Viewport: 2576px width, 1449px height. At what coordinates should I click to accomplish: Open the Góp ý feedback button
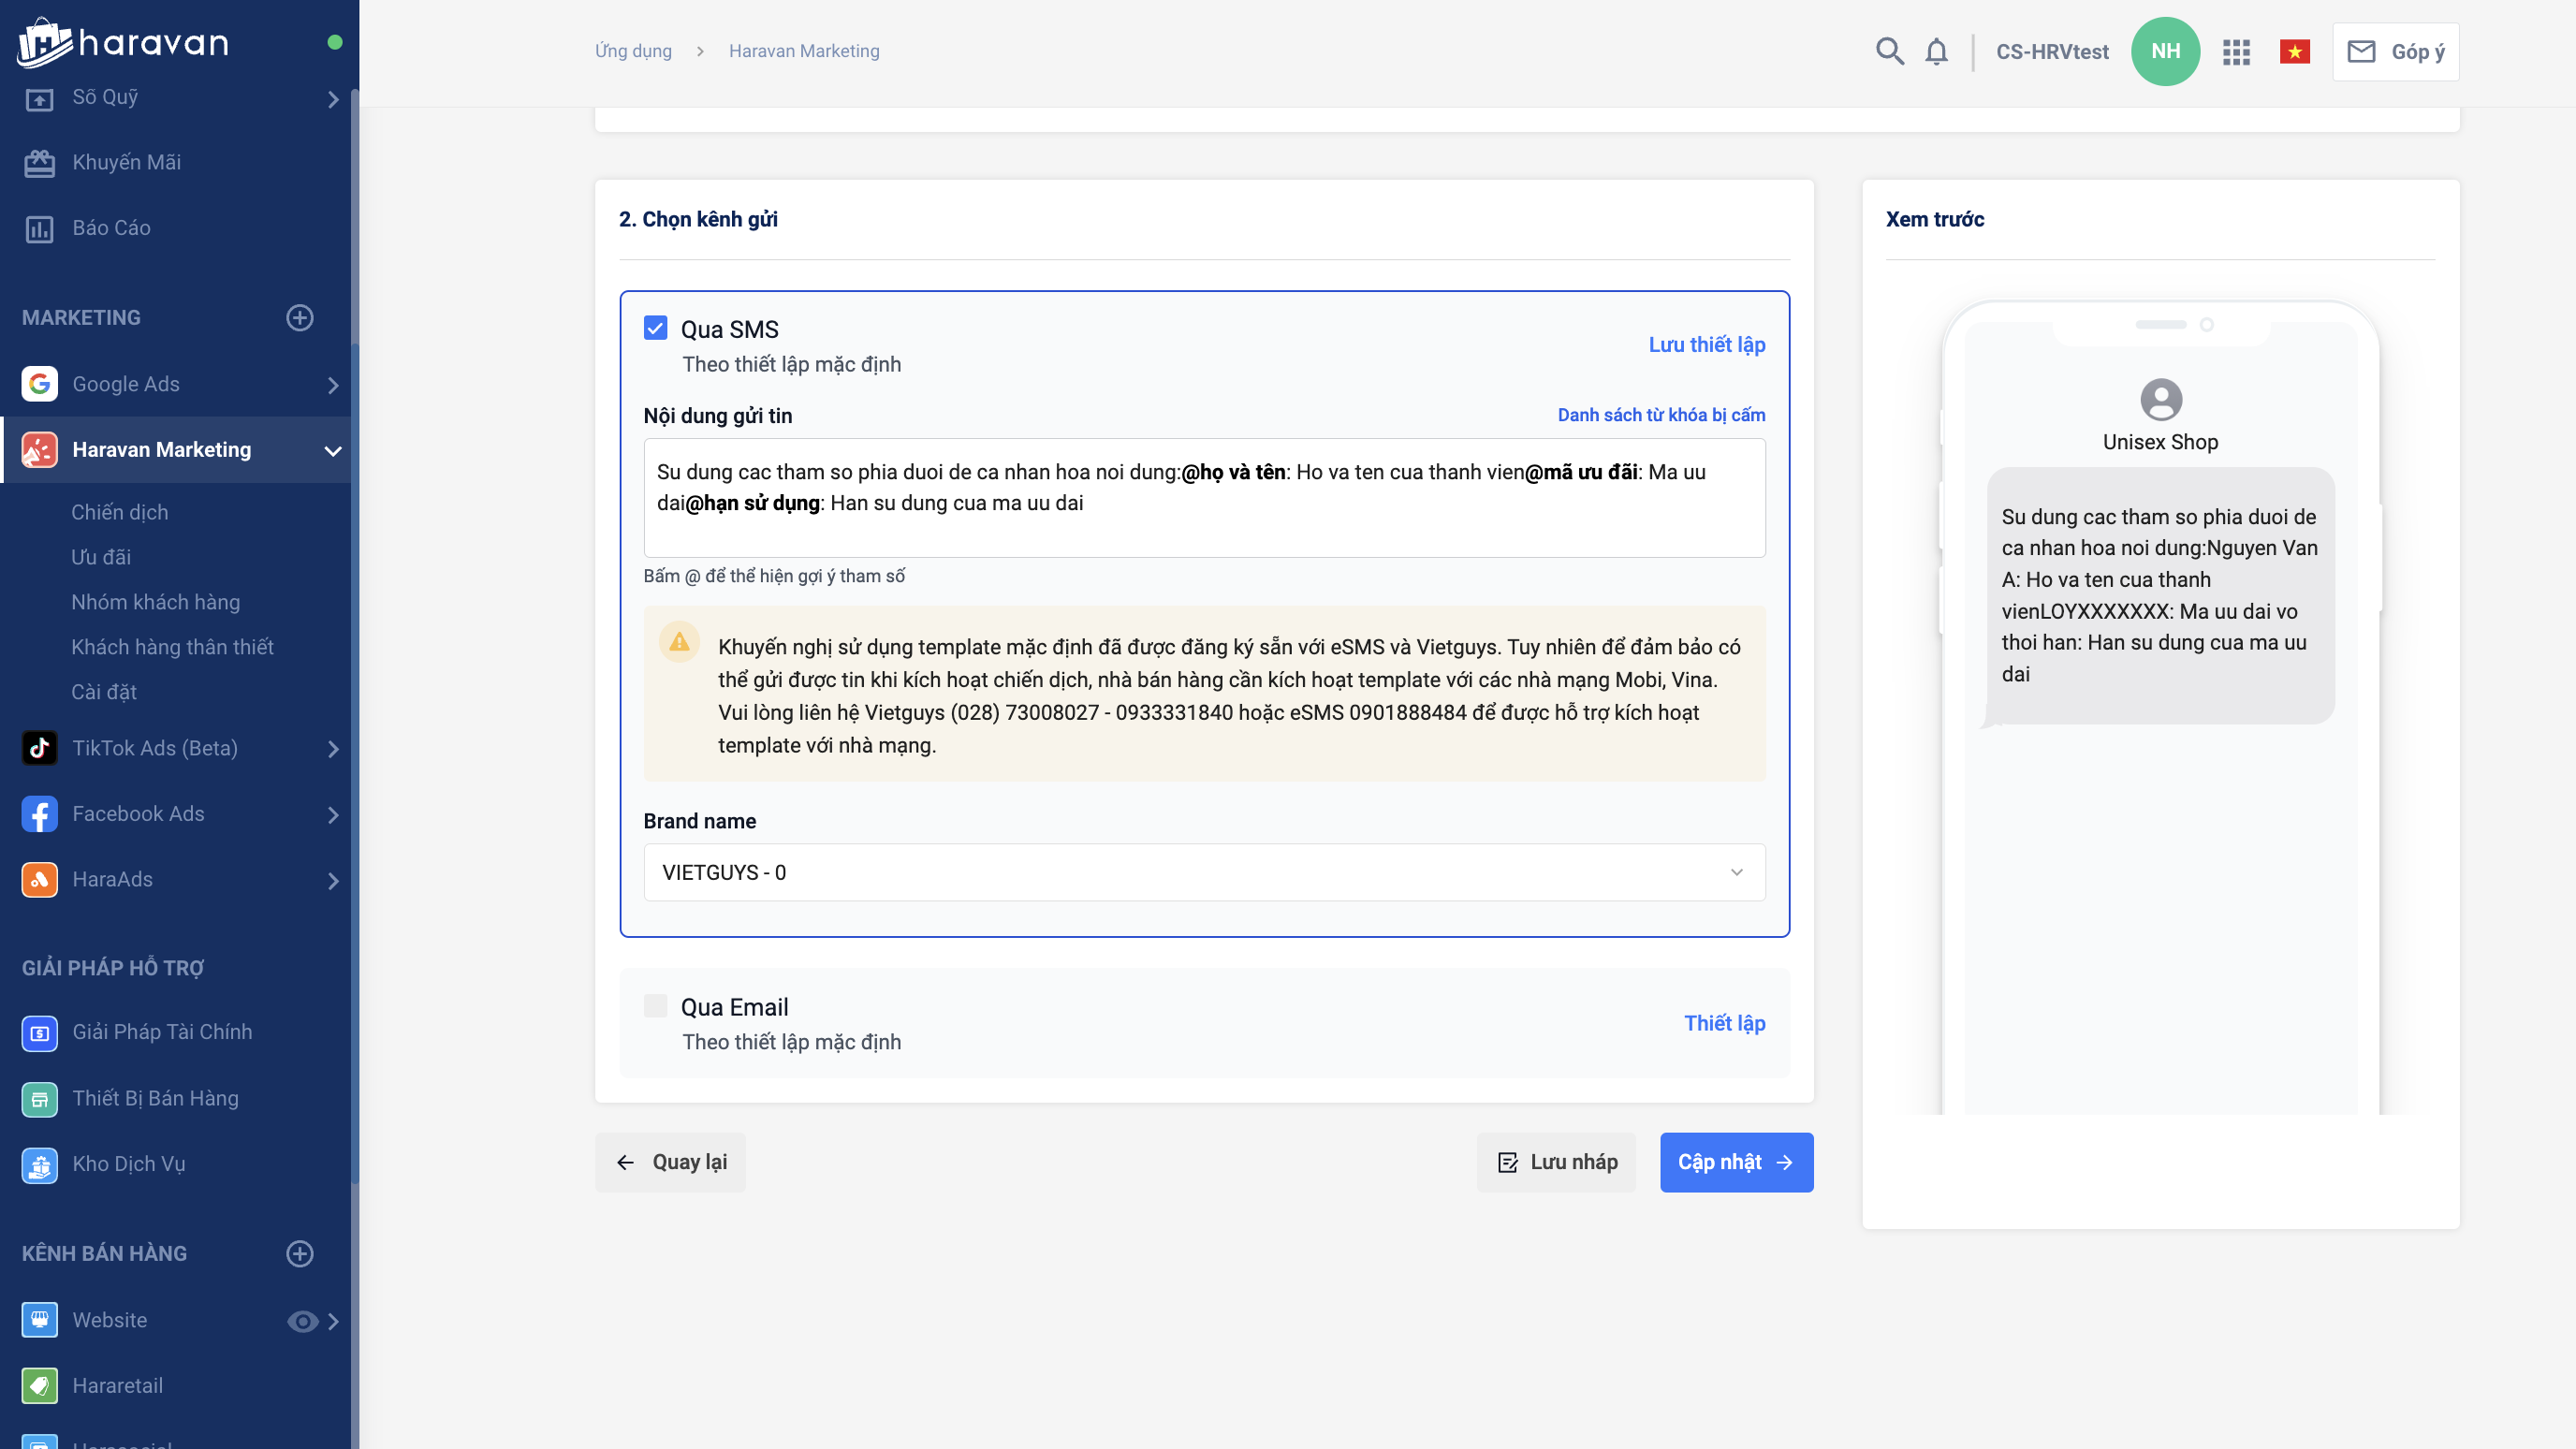point(2395,51)
